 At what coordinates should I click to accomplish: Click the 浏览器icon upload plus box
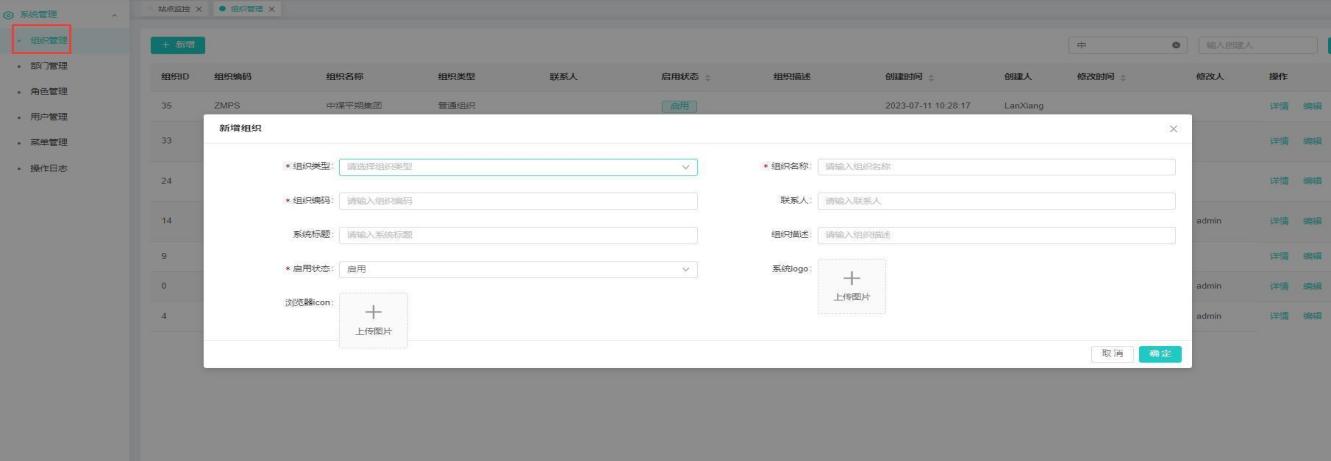coord(374,320)
